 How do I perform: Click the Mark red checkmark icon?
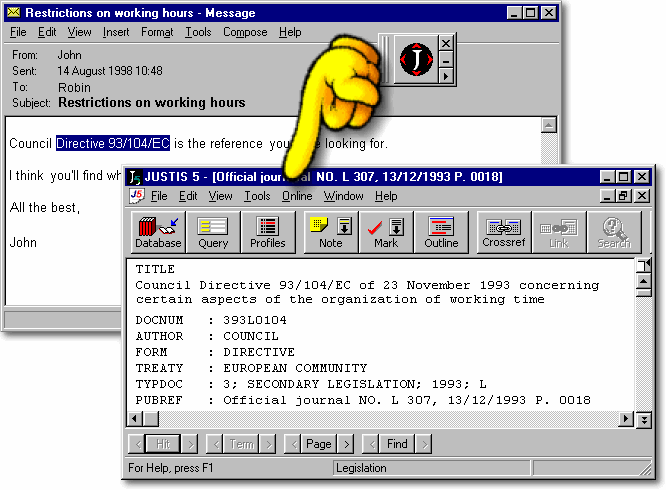point(375,227)
